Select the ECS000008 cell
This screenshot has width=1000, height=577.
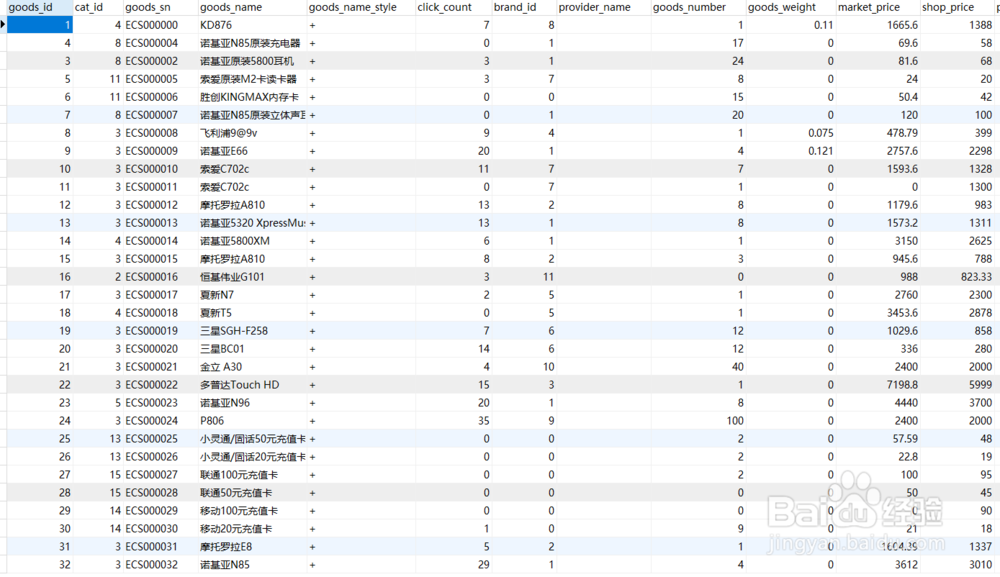160,133
